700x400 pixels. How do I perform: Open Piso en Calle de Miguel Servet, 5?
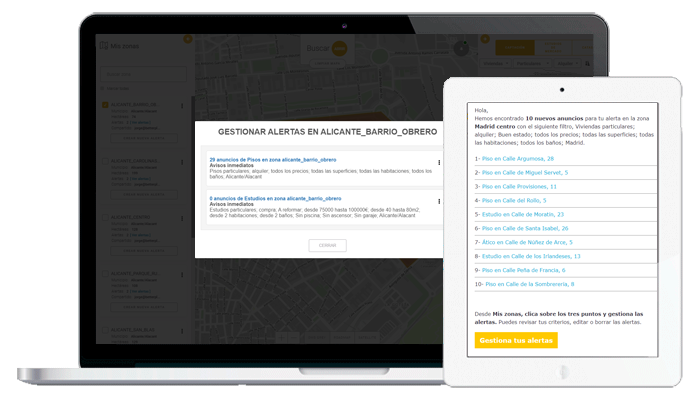[525, 172]
